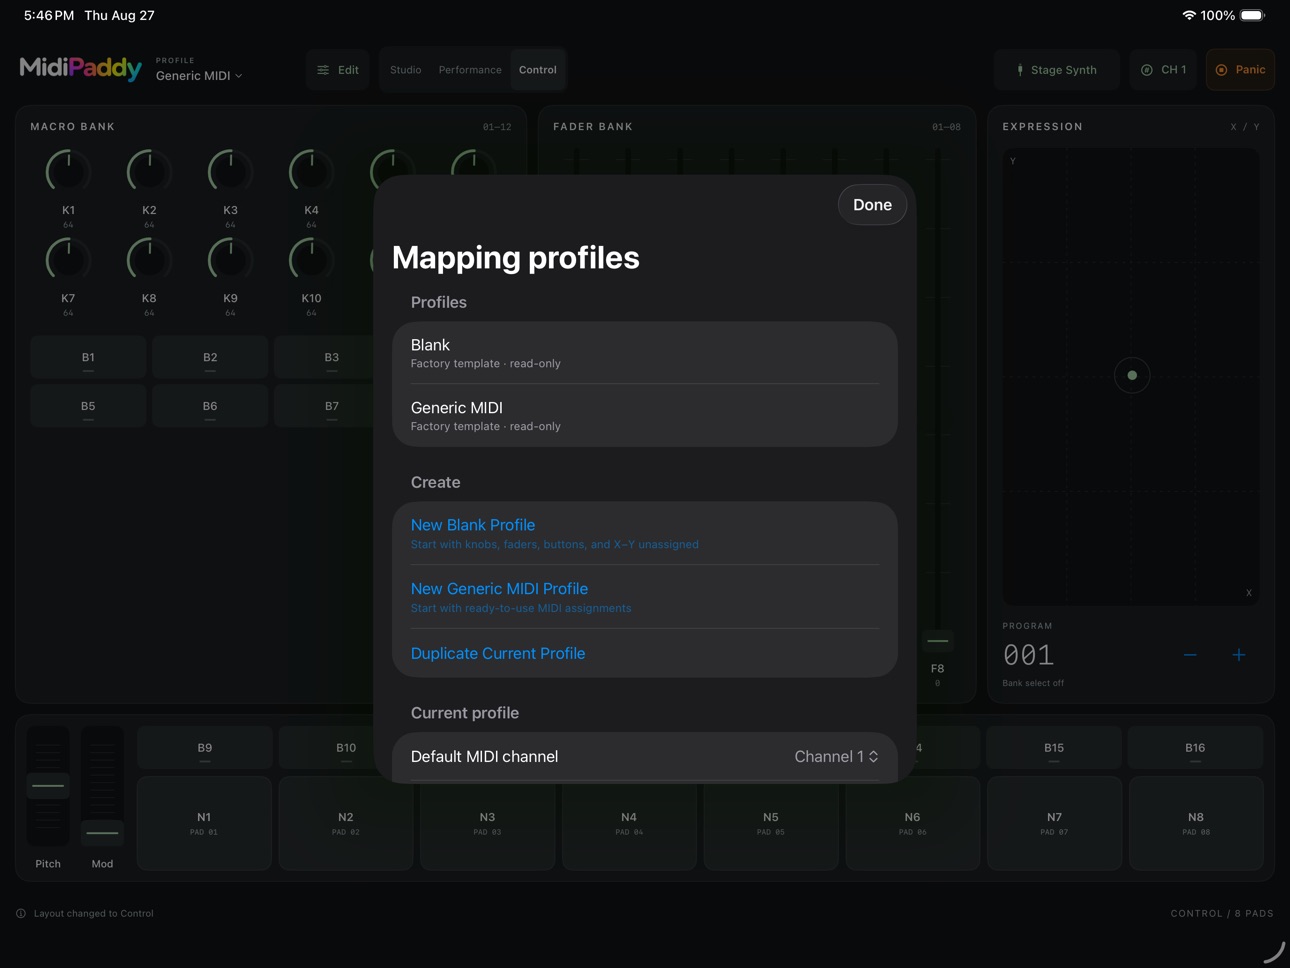This screenshot has width=1290, height=968.
Task: Click the K7 macro knob
Action: click(x=68, y=260)
